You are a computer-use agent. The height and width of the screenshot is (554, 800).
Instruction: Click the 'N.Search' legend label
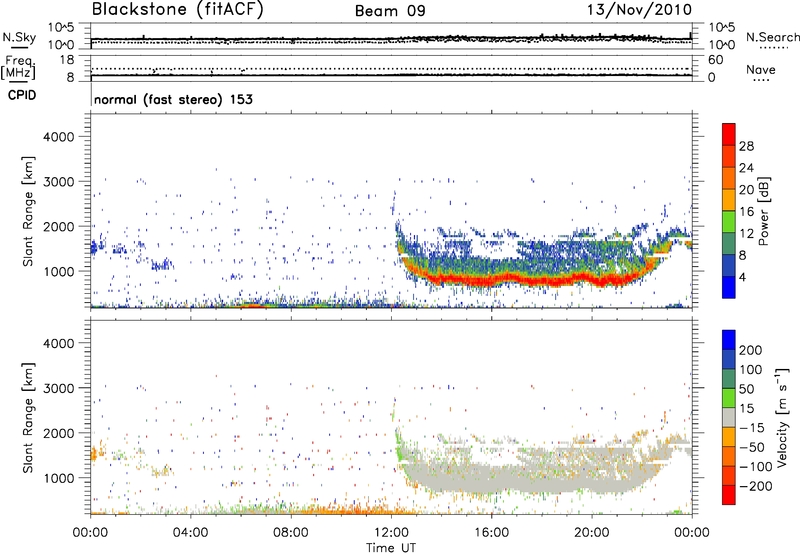tap(772, 37)
